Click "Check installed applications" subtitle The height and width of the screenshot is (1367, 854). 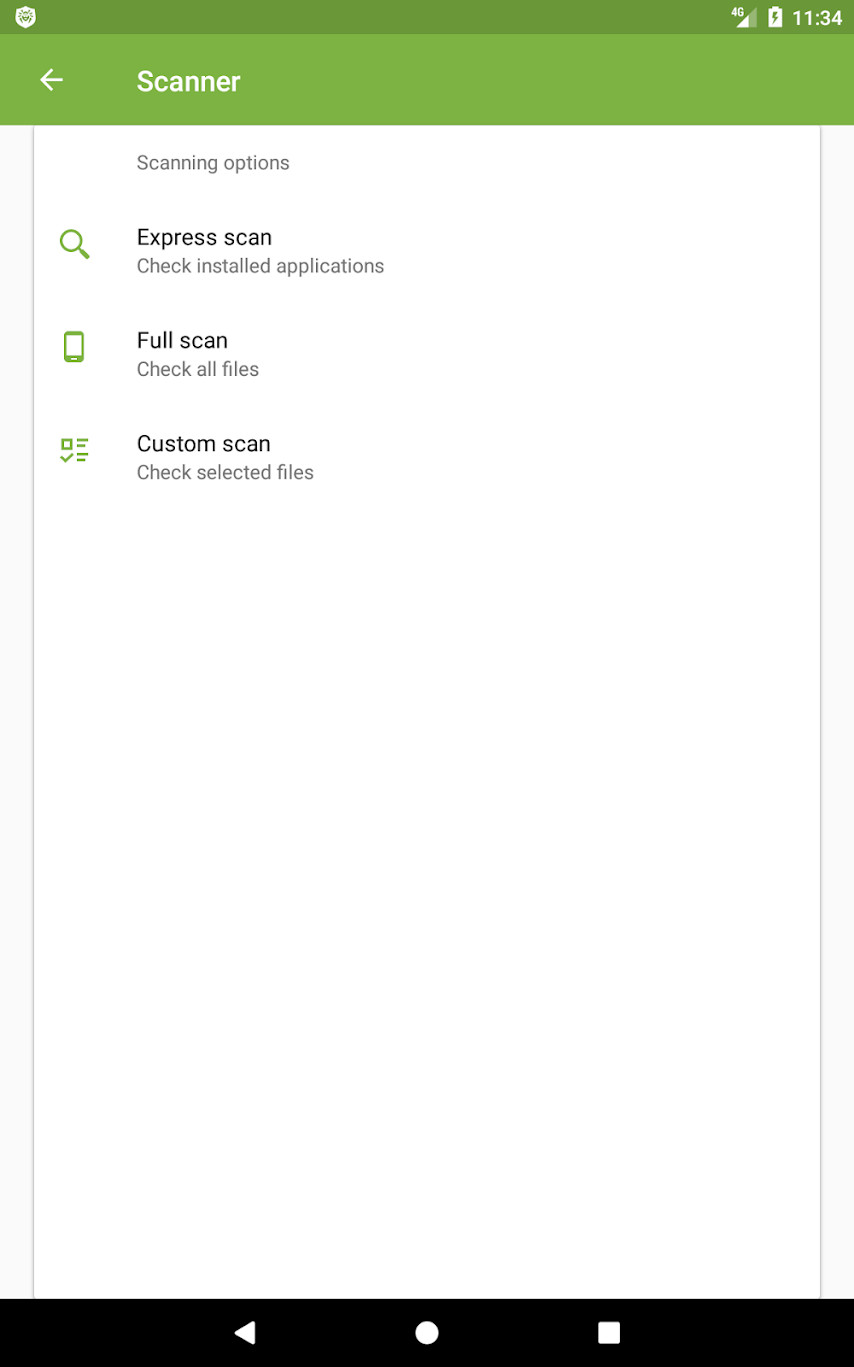click(x=260, y=266)
